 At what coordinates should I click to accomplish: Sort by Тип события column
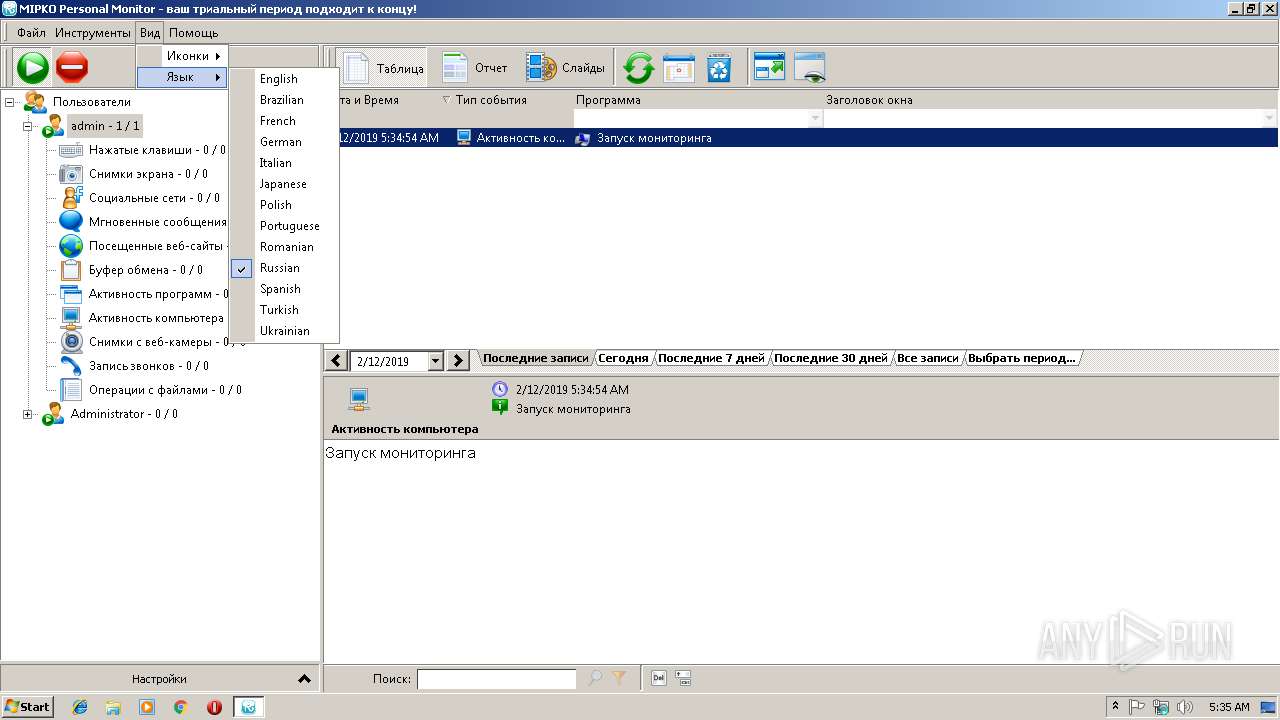(491, 100)
